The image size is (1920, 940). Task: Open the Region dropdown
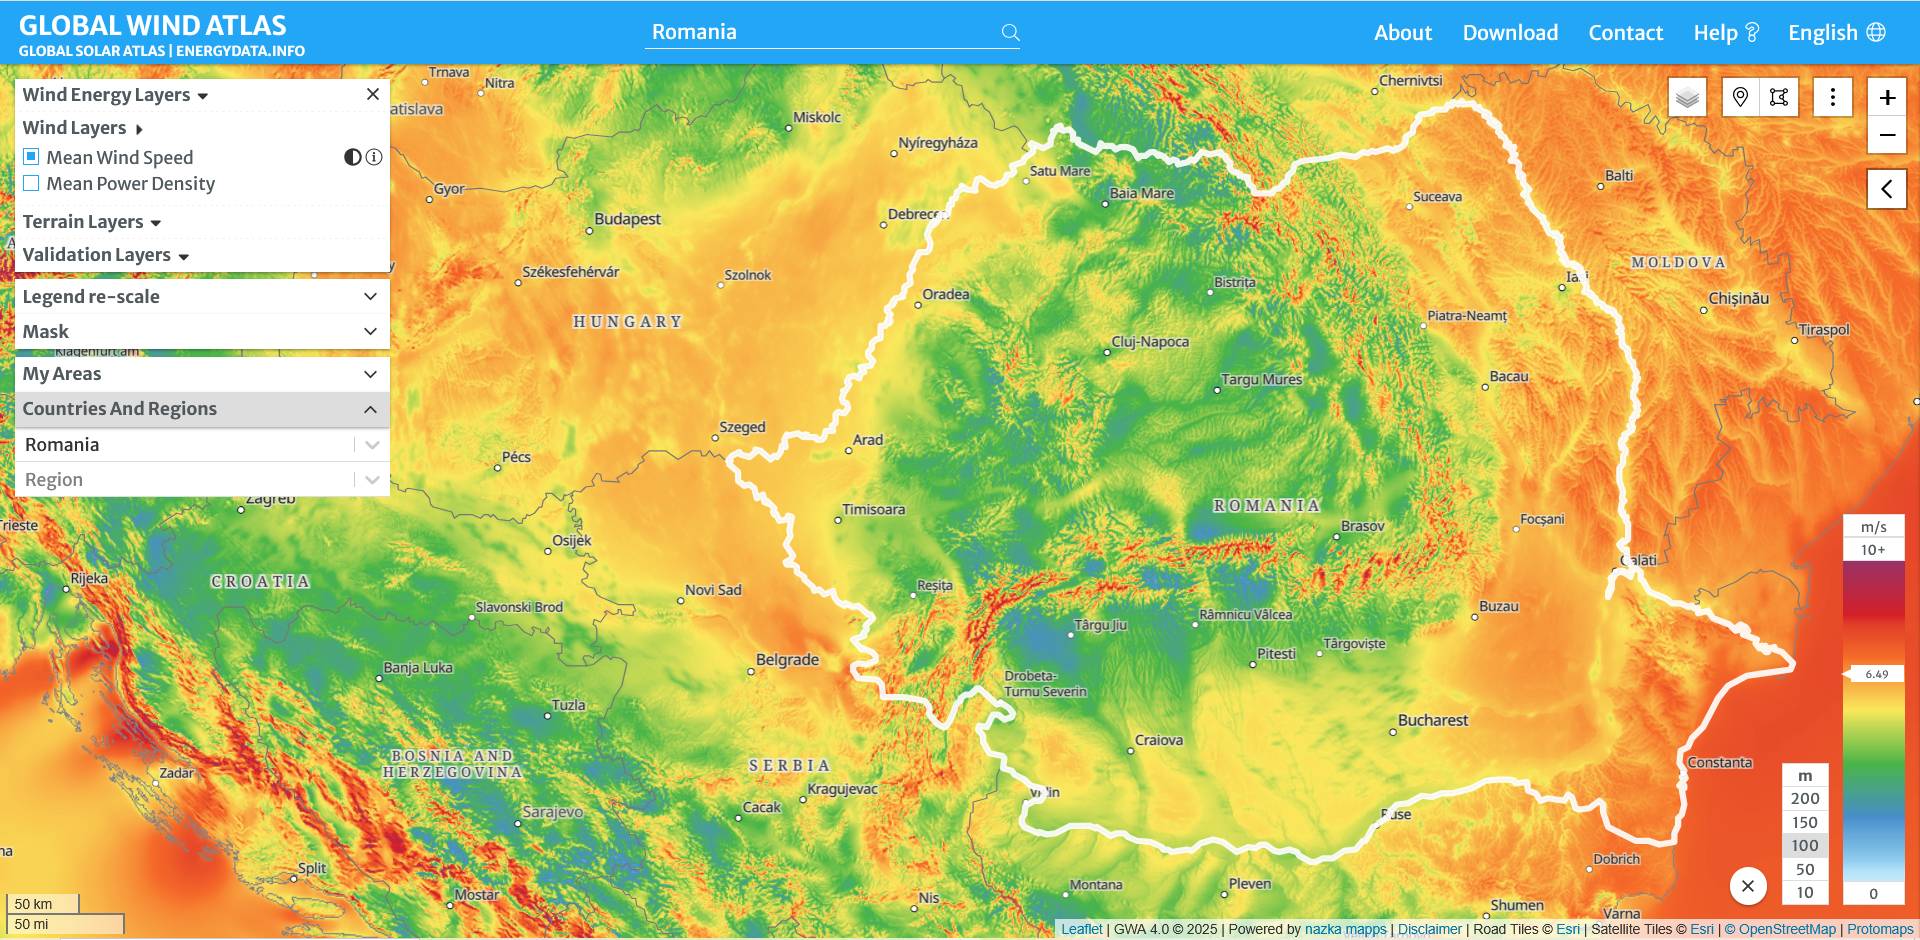tap(371, 480)
